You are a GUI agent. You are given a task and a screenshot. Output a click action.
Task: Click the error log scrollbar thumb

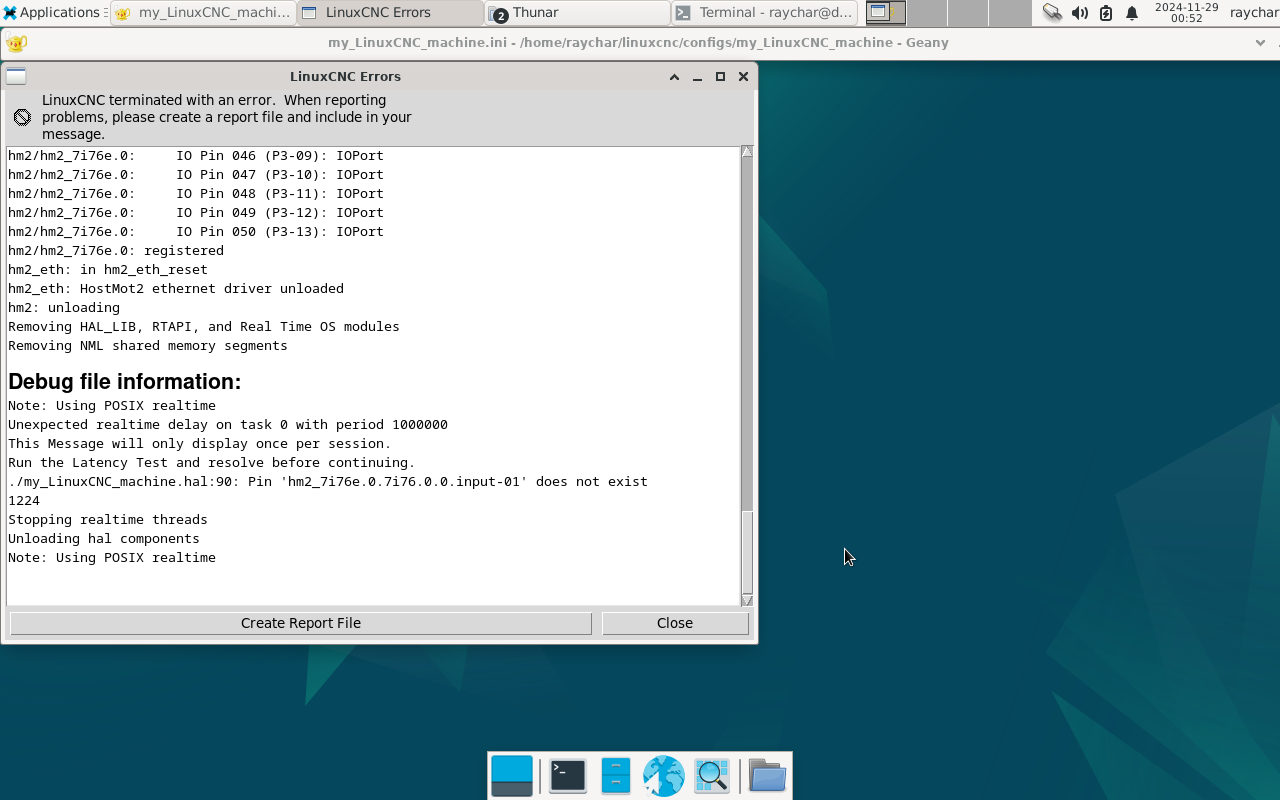(747, 553)
